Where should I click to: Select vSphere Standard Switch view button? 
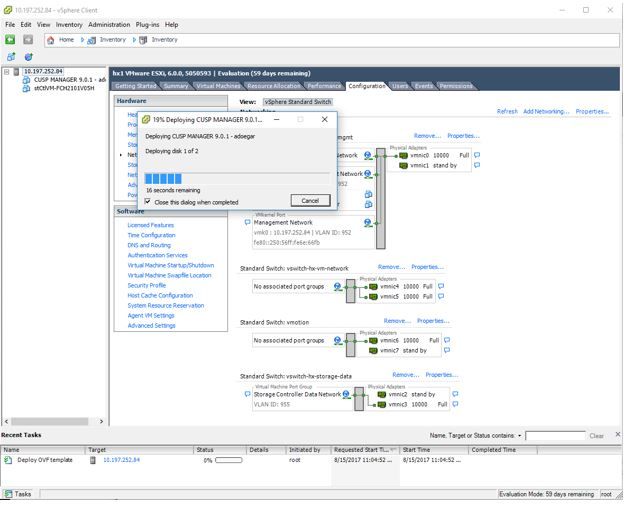pyautogui.click(x=298, y=102)
